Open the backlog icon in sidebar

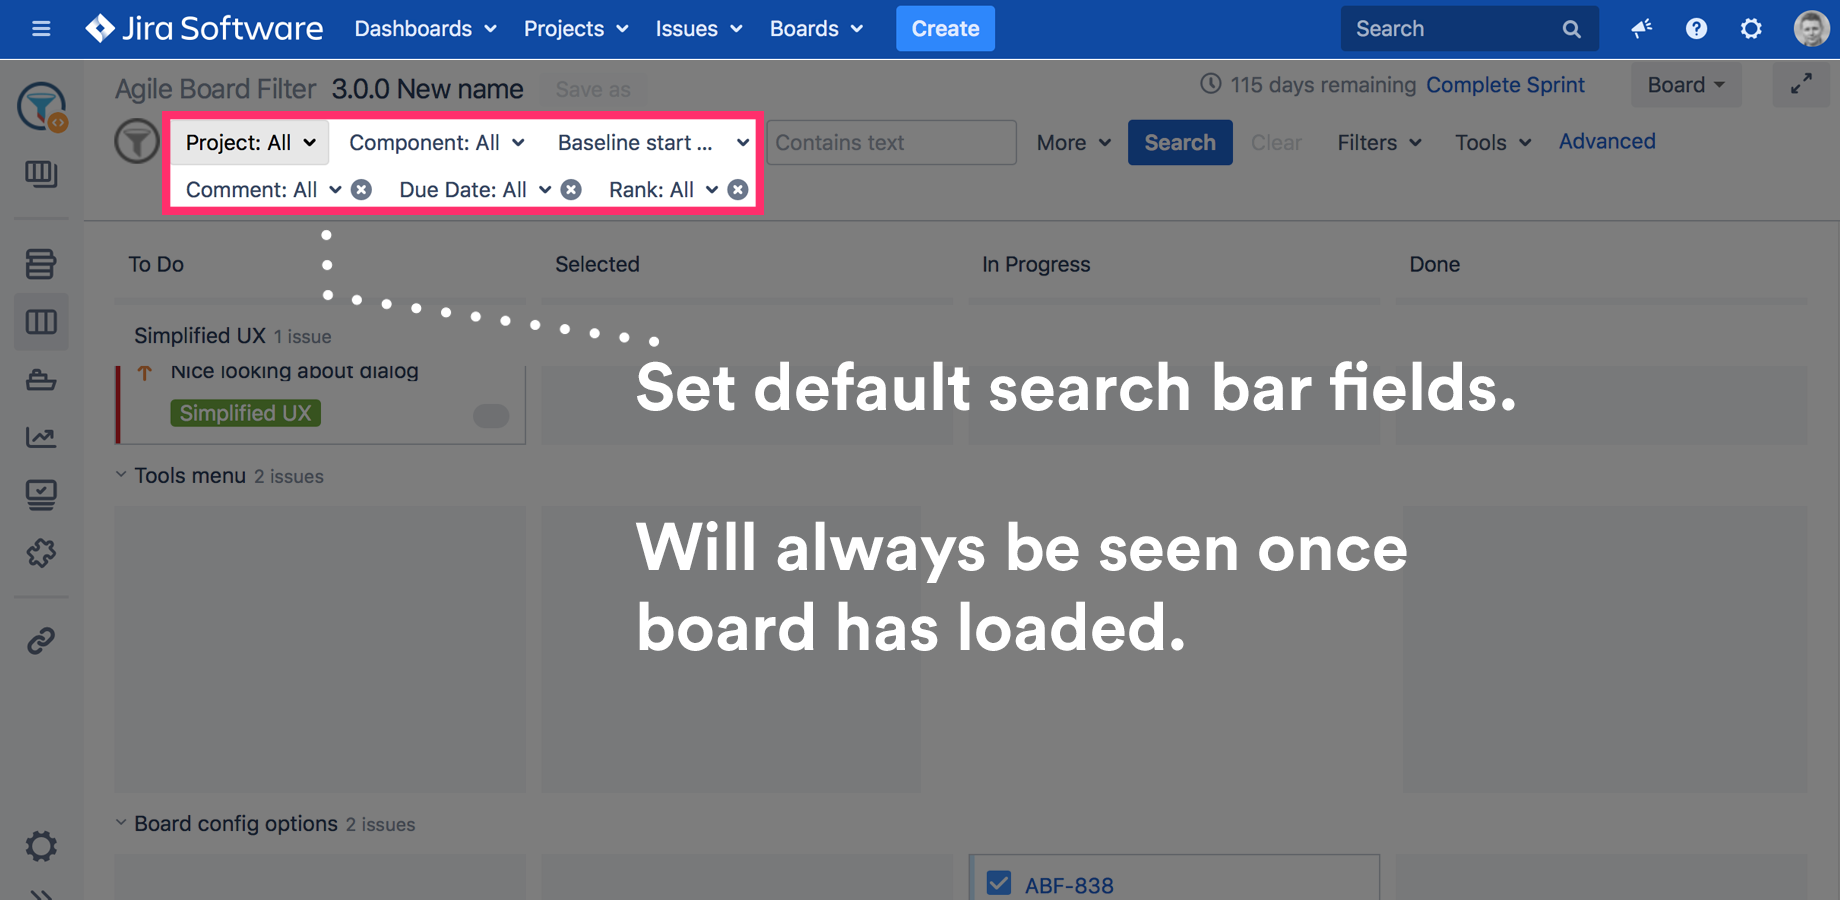[41, 264]
